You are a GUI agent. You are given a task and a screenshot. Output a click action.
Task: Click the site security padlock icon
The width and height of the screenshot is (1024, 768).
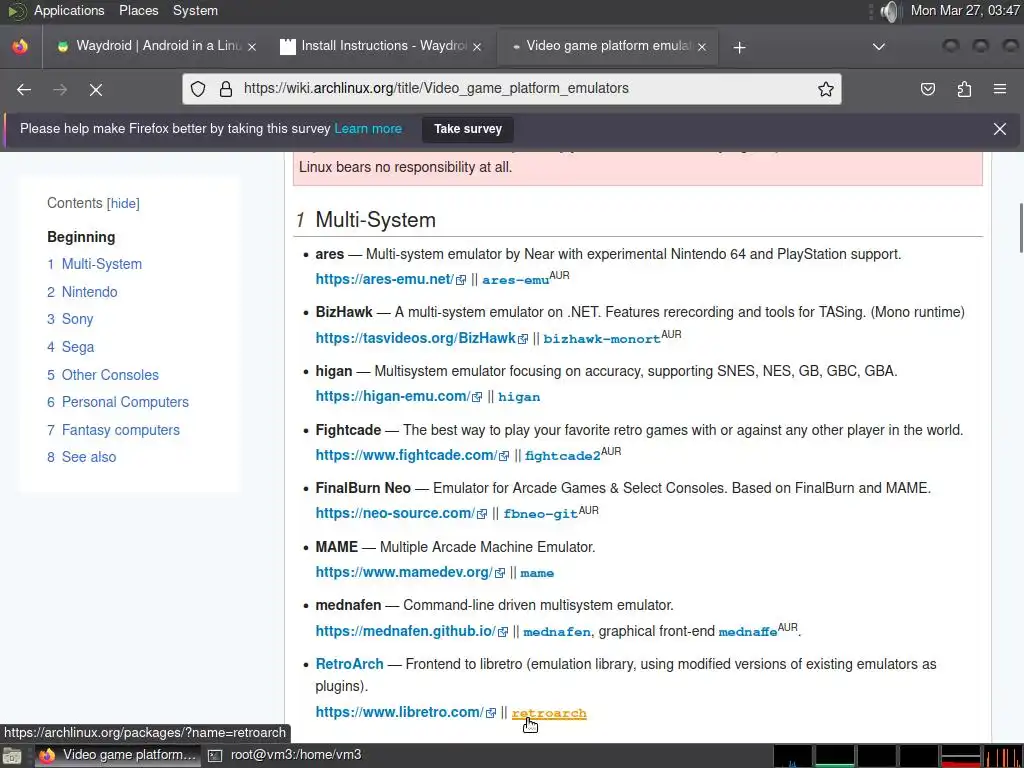pos(226,89)
